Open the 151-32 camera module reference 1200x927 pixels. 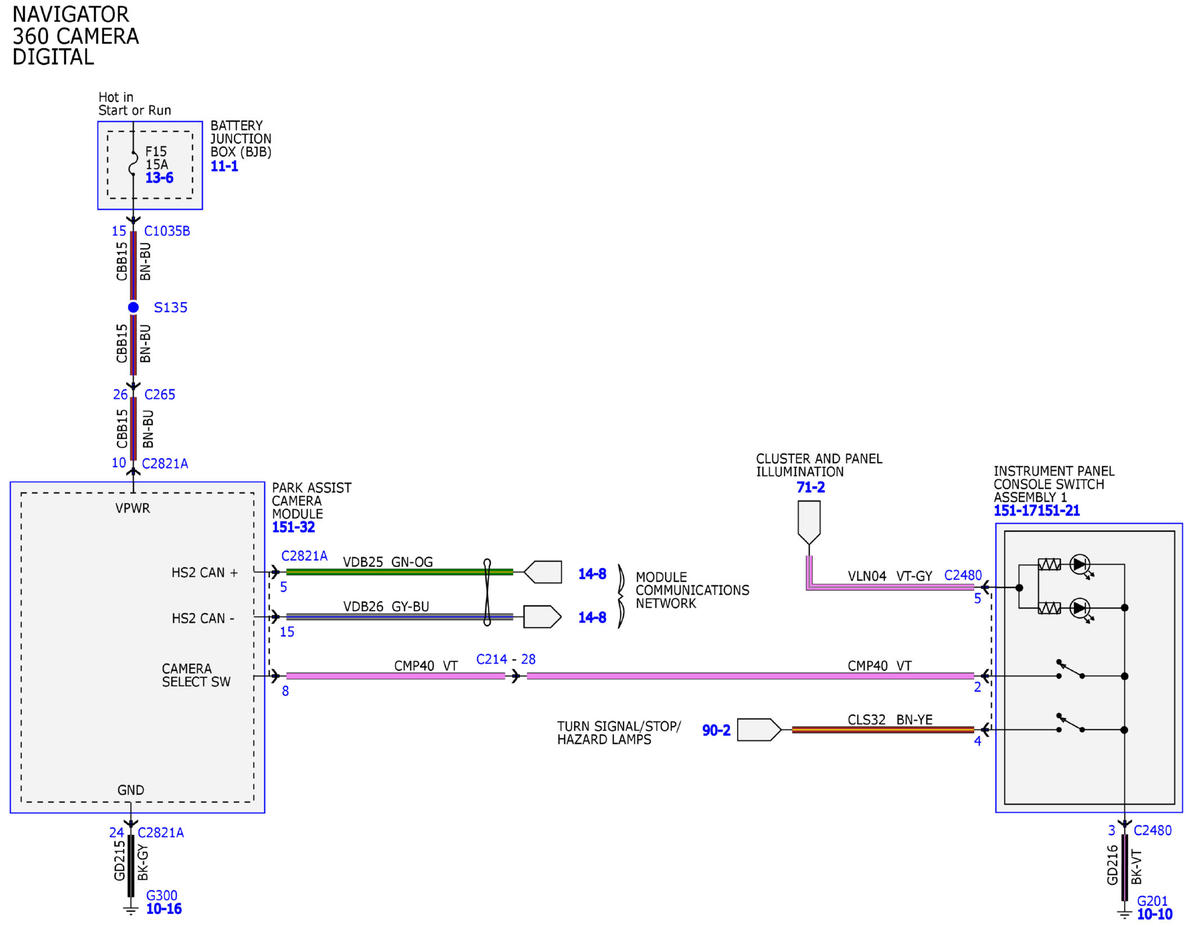tap(294, 527)
